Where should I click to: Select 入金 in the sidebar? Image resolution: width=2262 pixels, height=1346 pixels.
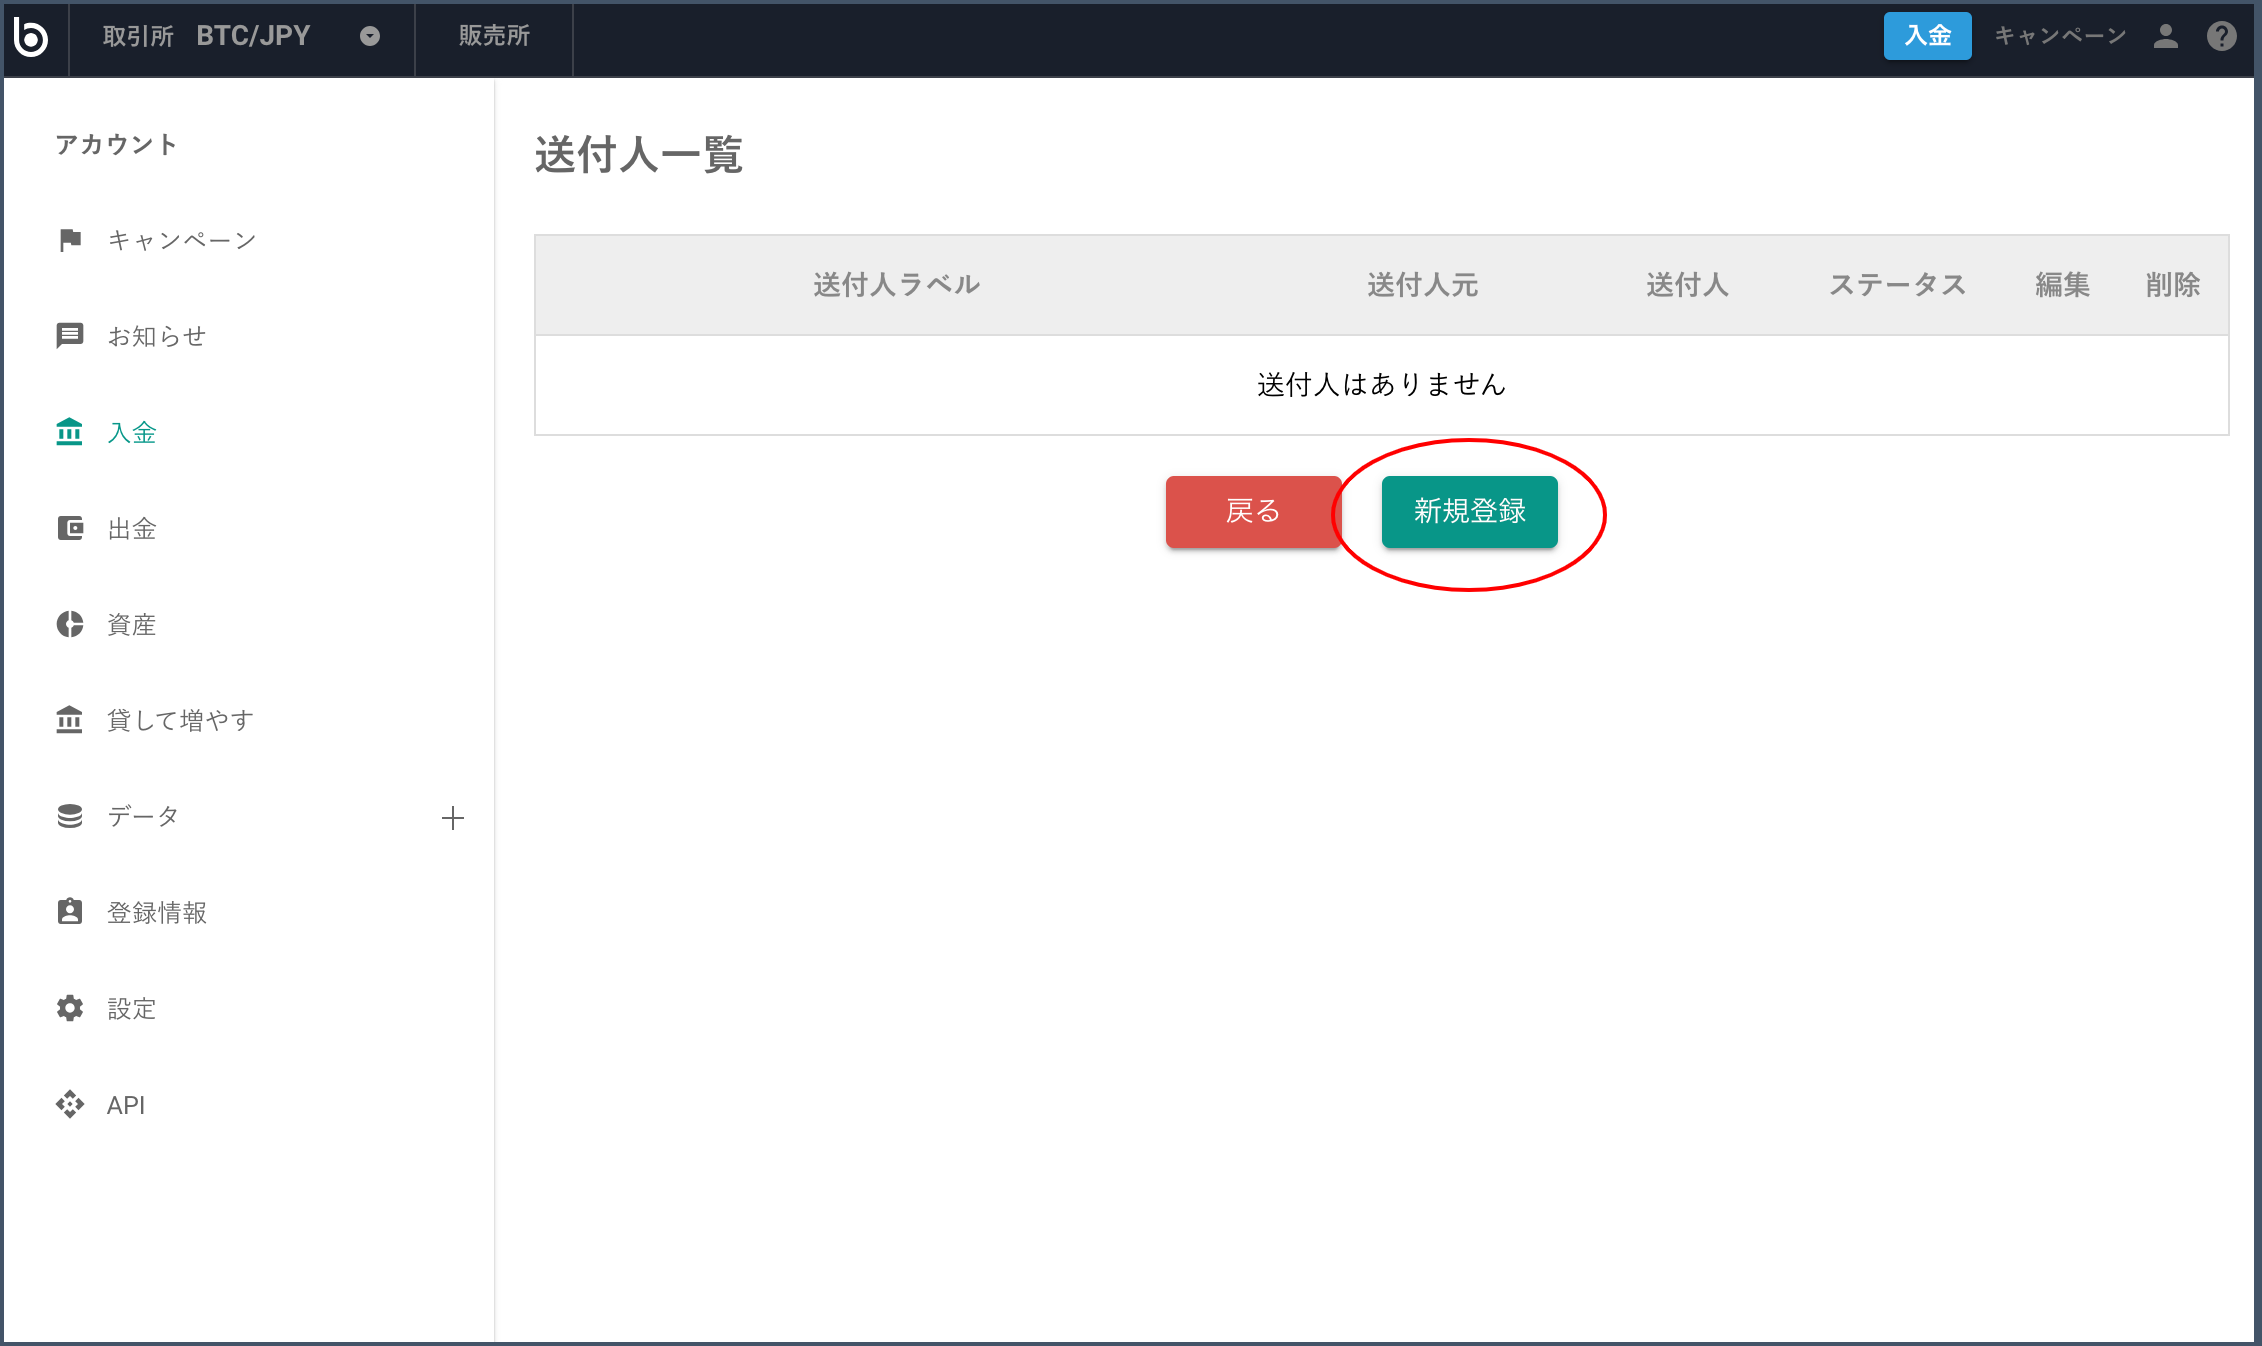[132, 433]
